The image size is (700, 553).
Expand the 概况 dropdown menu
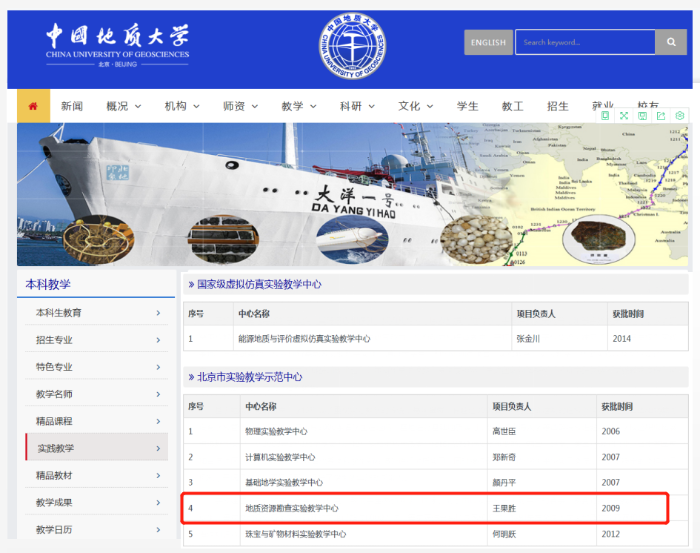(124, 106)
